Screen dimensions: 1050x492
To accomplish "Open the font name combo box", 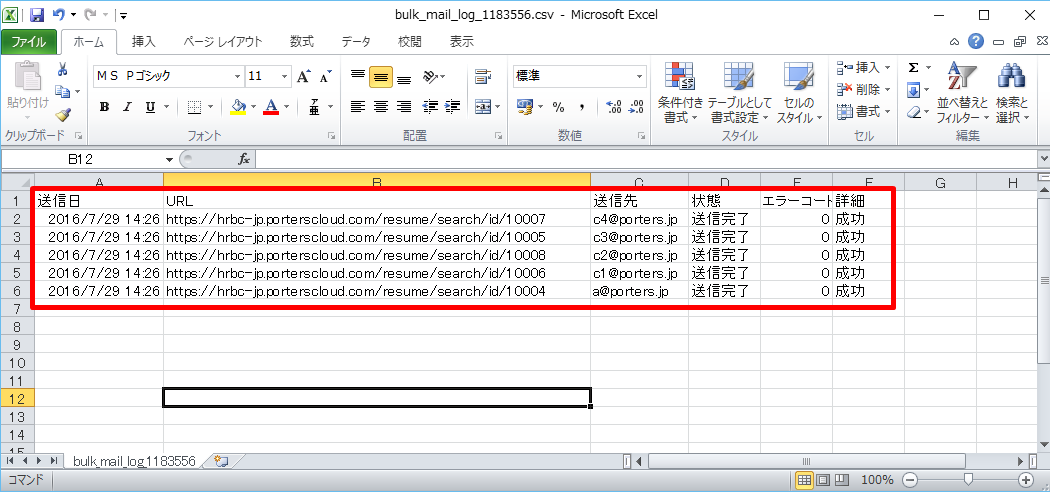I will click(169, 76).
